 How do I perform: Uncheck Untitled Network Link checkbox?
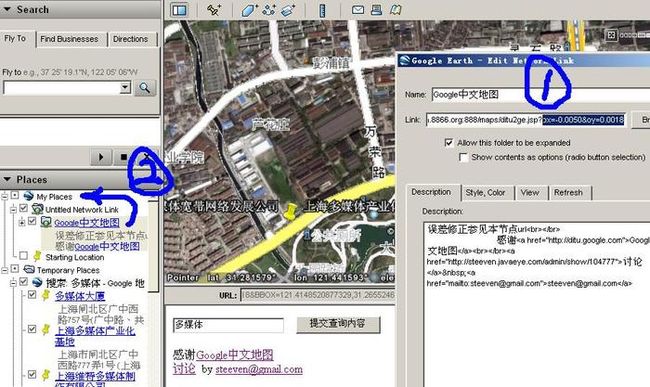point(24,208)
